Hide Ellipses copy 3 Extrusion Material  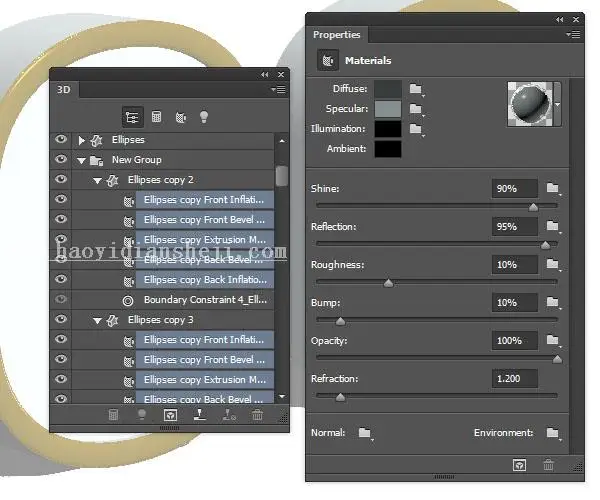tap(61, 379)
